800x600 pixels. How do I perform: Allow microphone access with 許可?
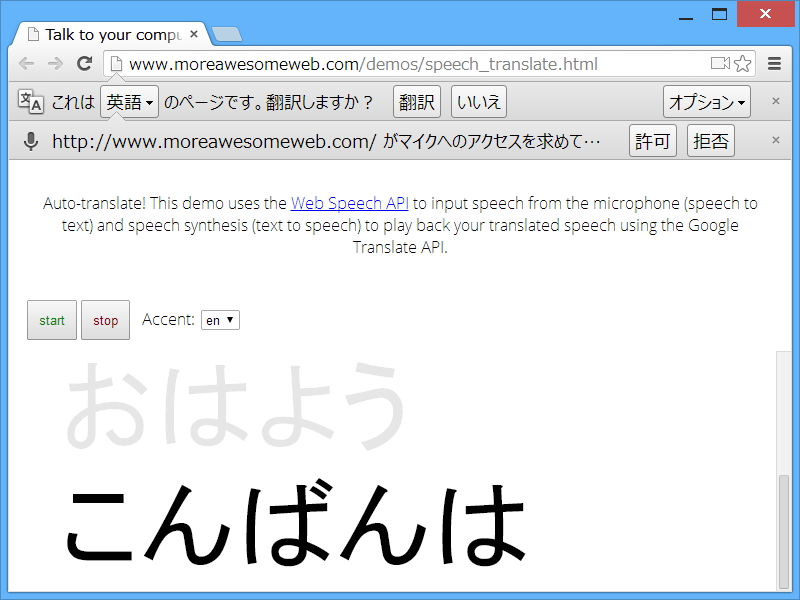(x=652, y=141)
